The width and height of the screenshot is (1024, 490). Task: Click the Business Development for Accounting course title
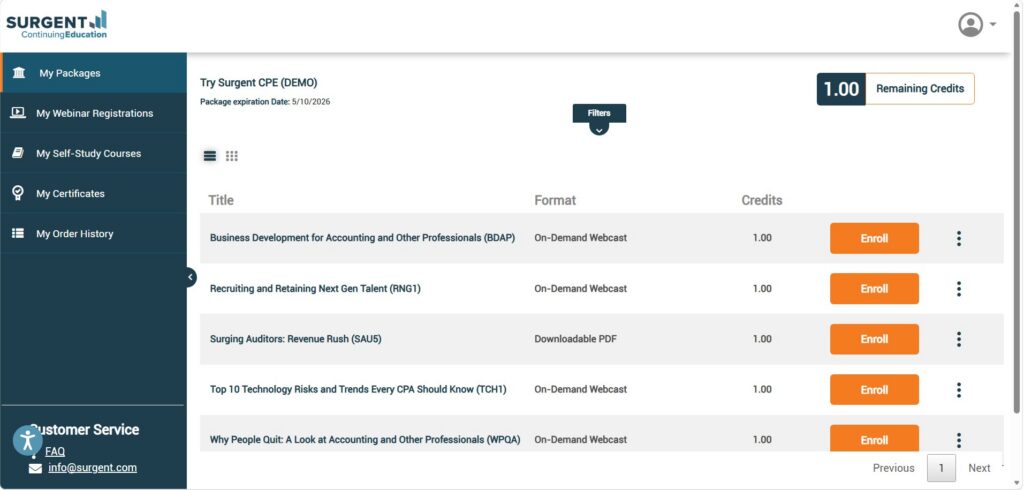coord(362,238)
